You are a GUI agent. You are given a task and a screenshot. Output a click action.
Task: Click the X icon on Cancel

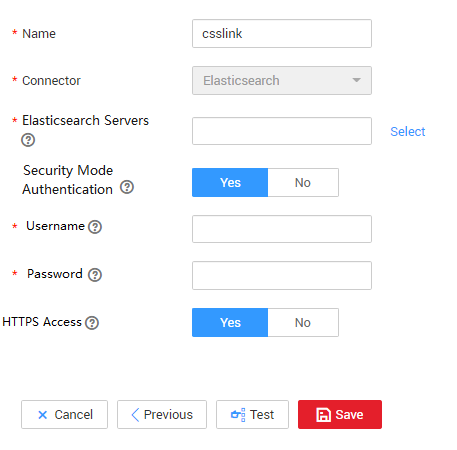point(43,415)
